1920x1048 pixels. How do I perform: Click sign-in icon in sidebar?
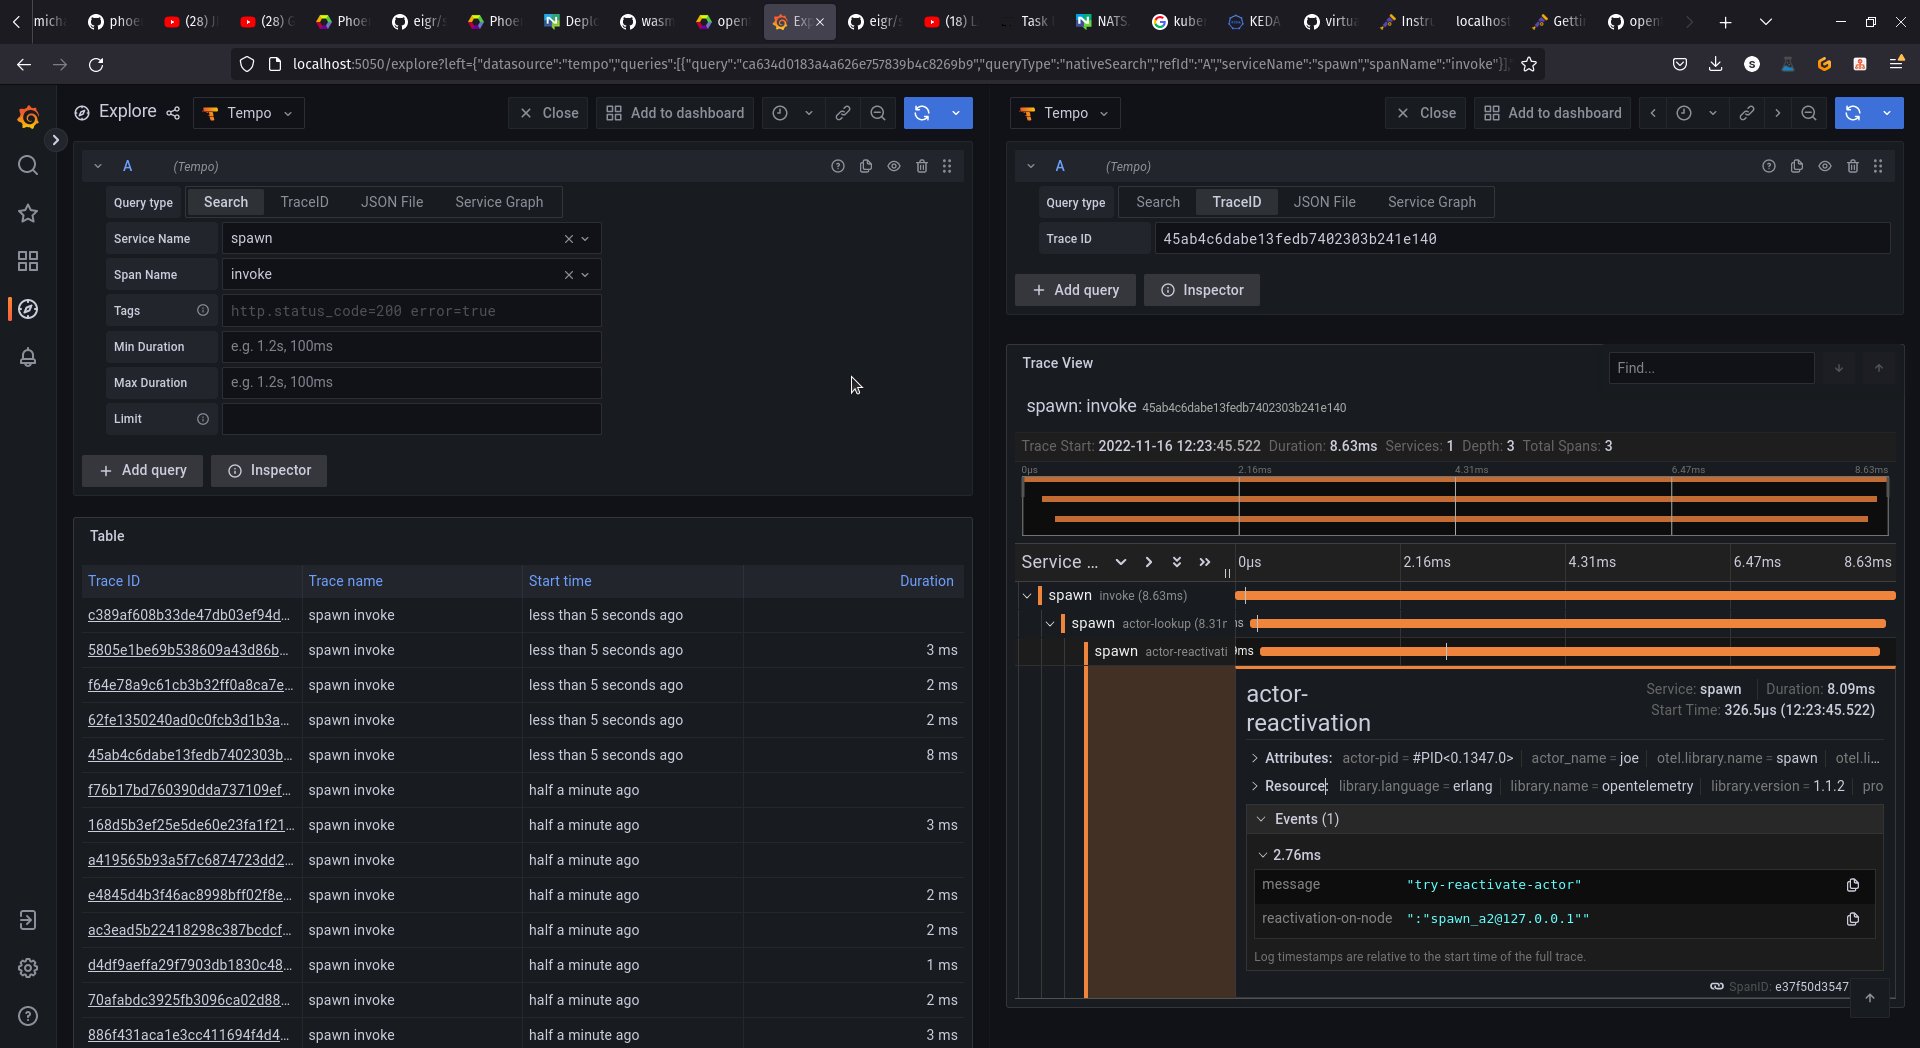click(x=28, y=920)
